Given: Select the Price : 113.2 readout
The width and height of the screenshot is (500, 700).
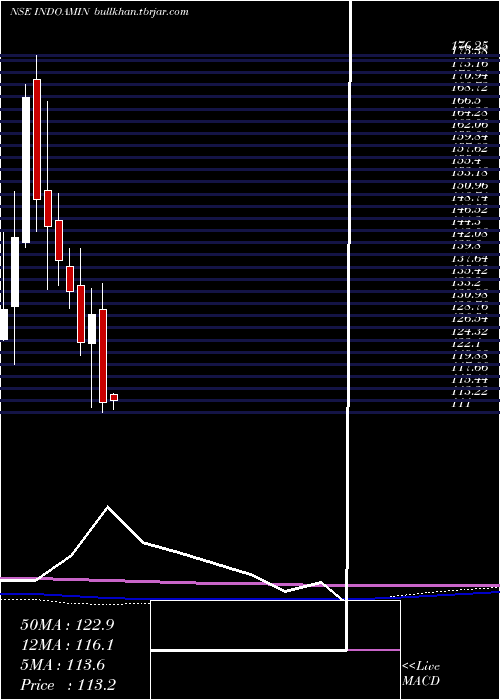Looking at the screenshot, I should 68,685.
